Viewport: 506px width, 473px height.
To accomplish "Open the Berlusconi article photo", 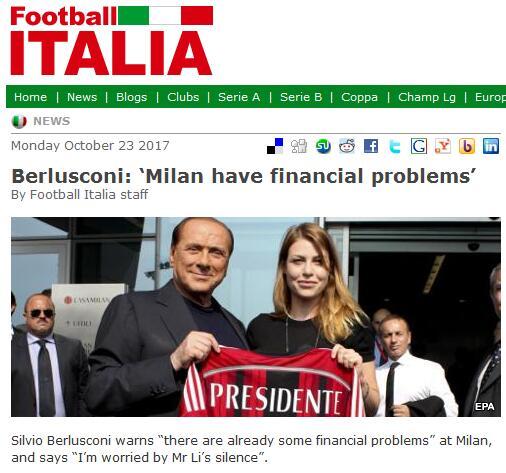I will click(256, 317).
